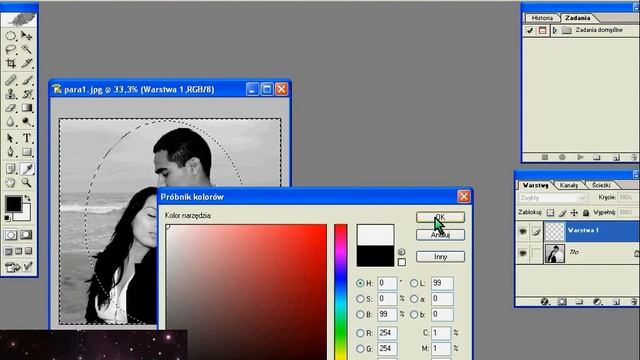This screenshot has height=360, width=640.
Task: Reset default foreground and background colors
Action: [7, 218]
